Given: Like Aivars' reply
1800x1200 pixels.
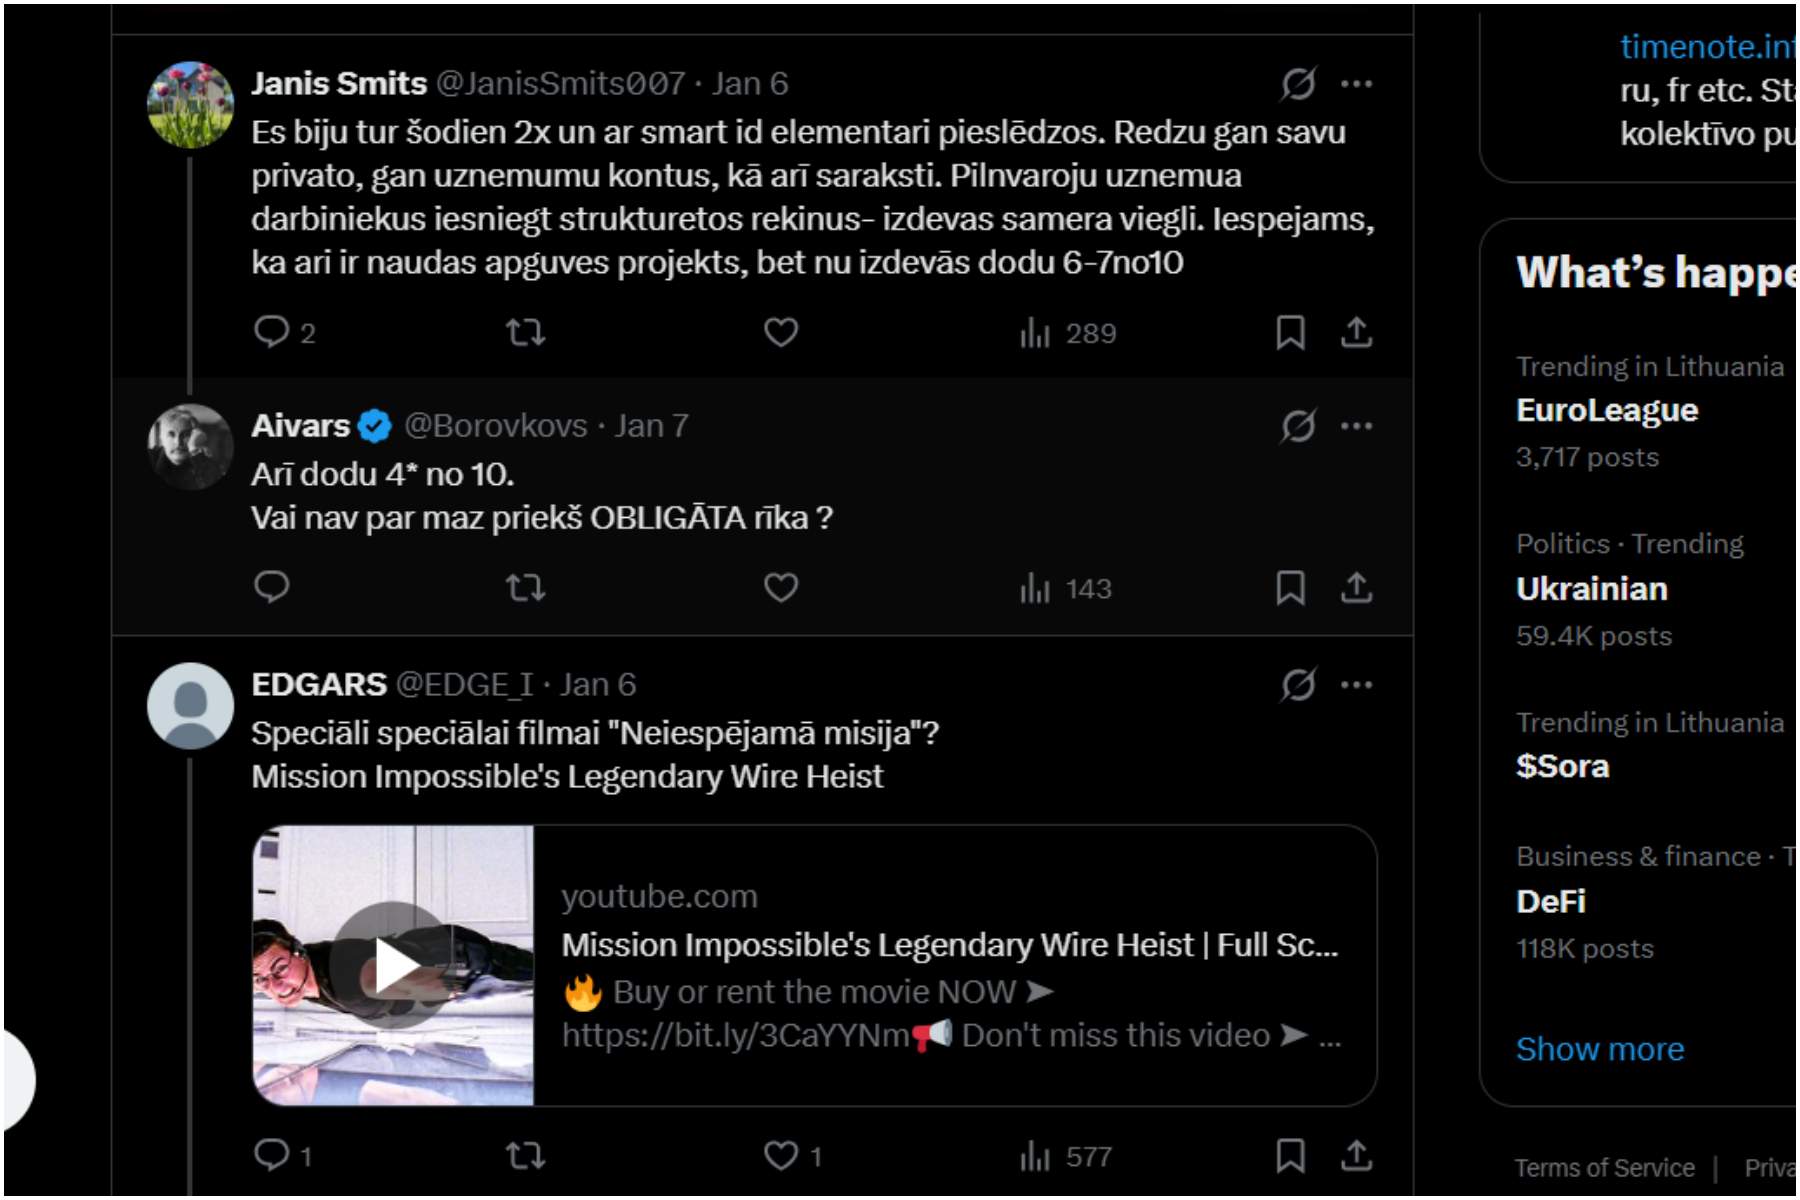Looking at the screenshot, I should [x=781, y=588].
